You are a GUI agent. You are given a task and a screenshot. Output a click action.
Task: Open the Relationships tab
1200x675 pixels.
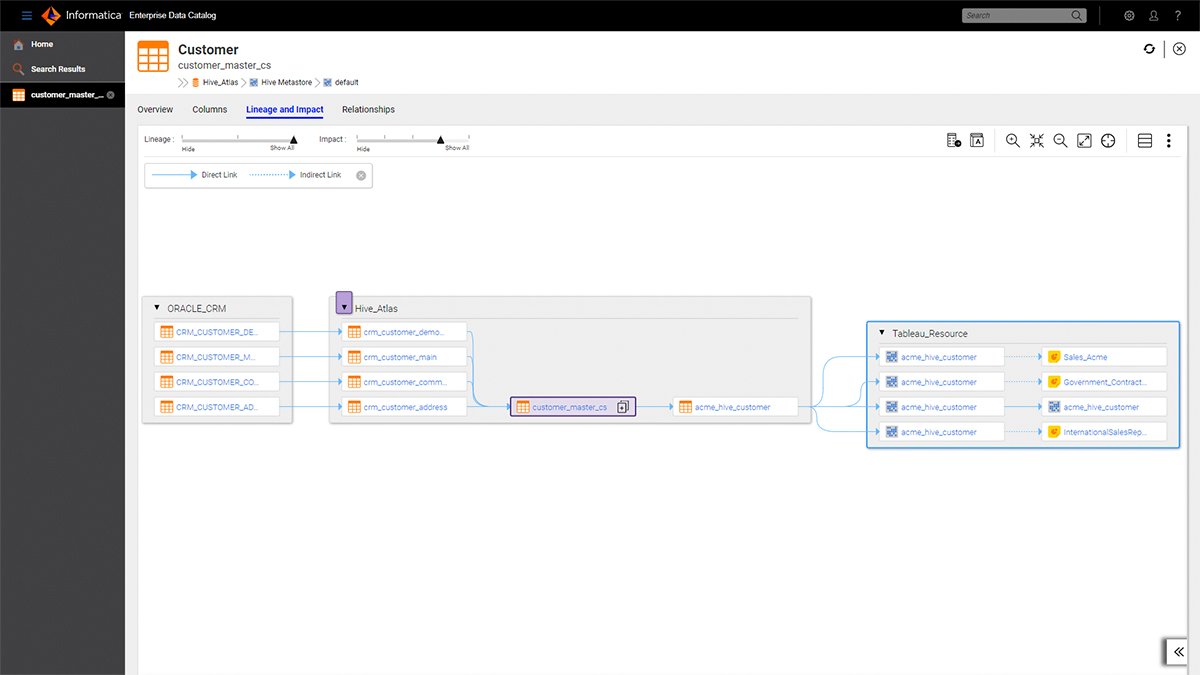[368, 110]
